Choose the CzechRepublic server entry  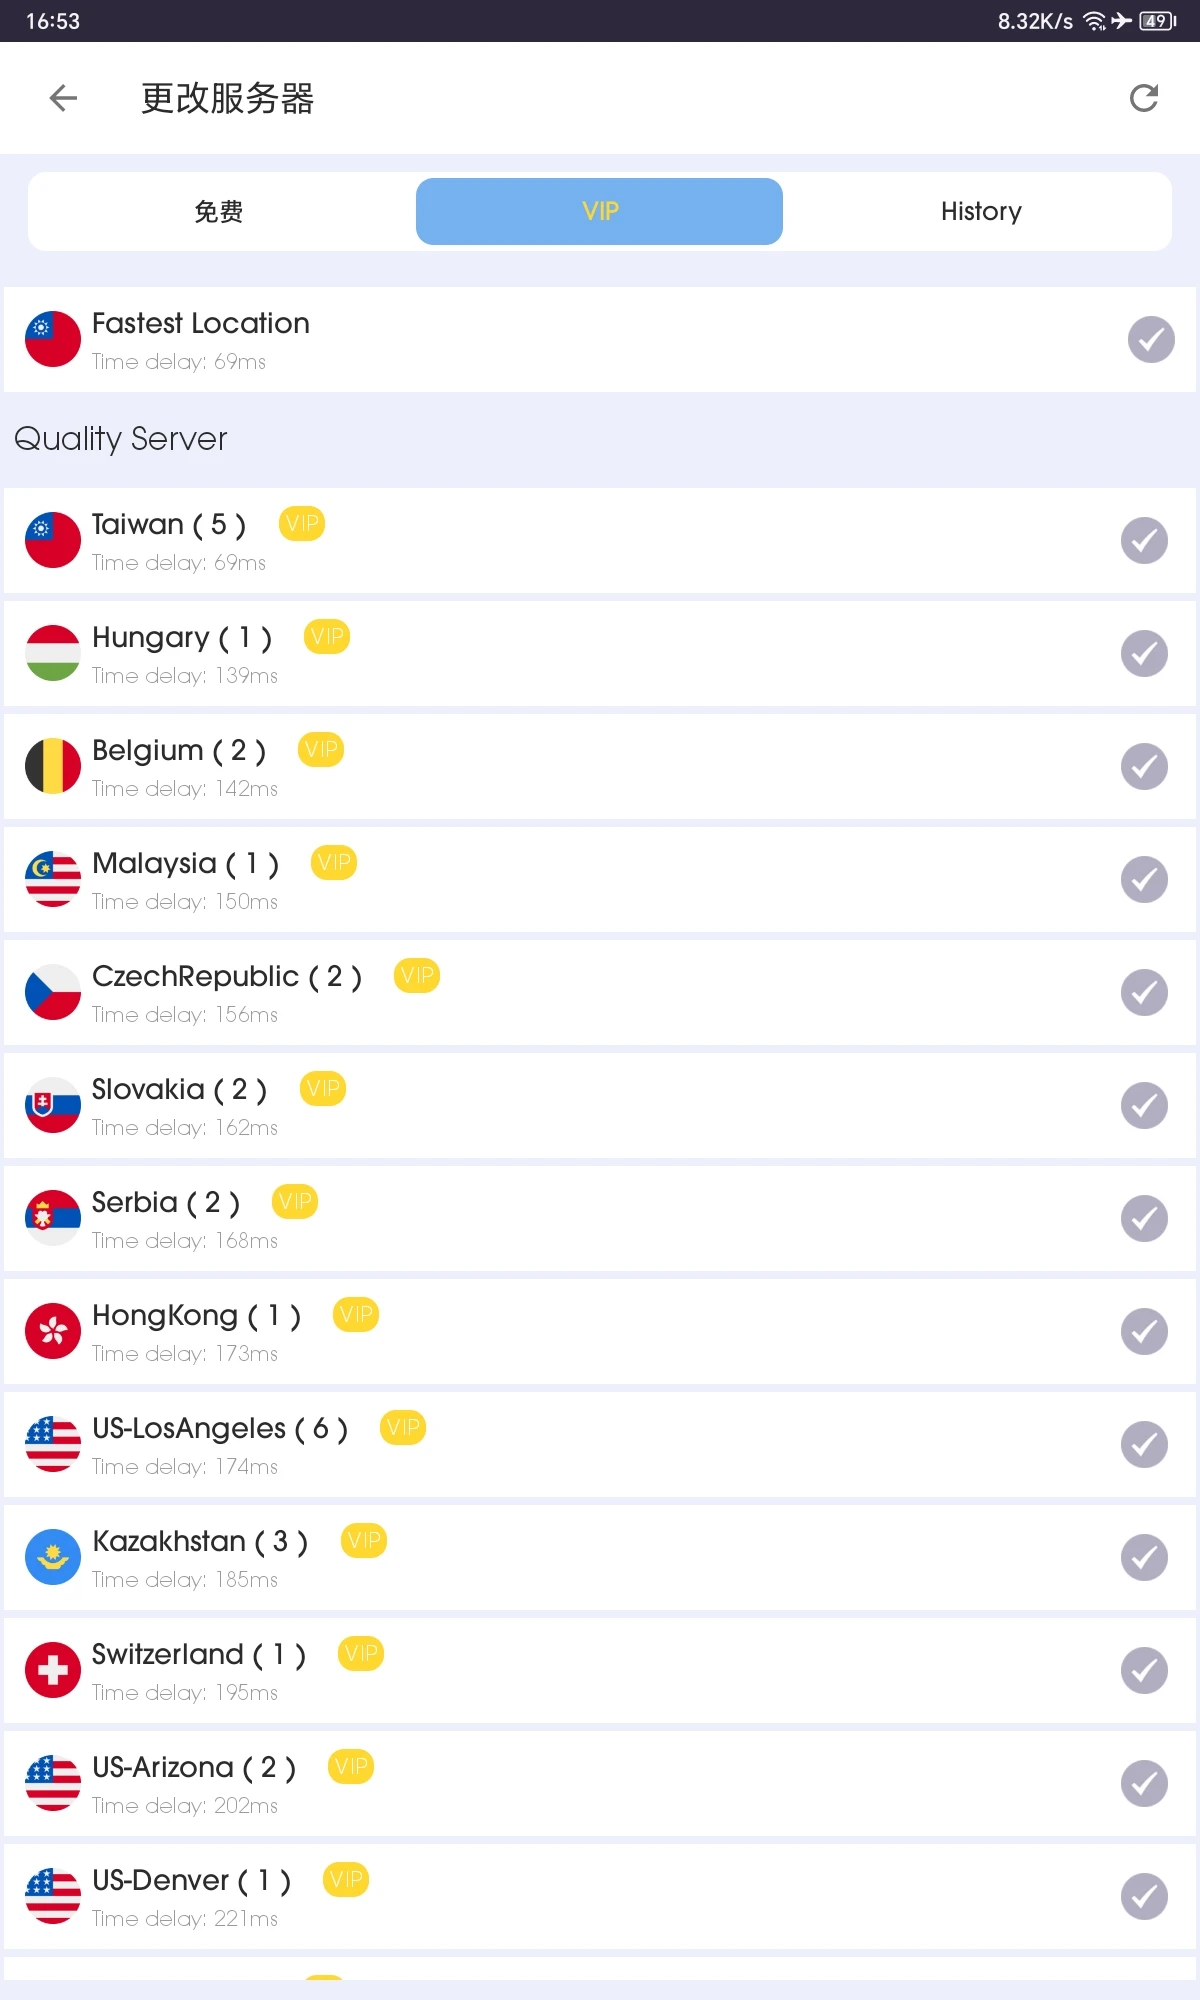click(x=600, y=993)
